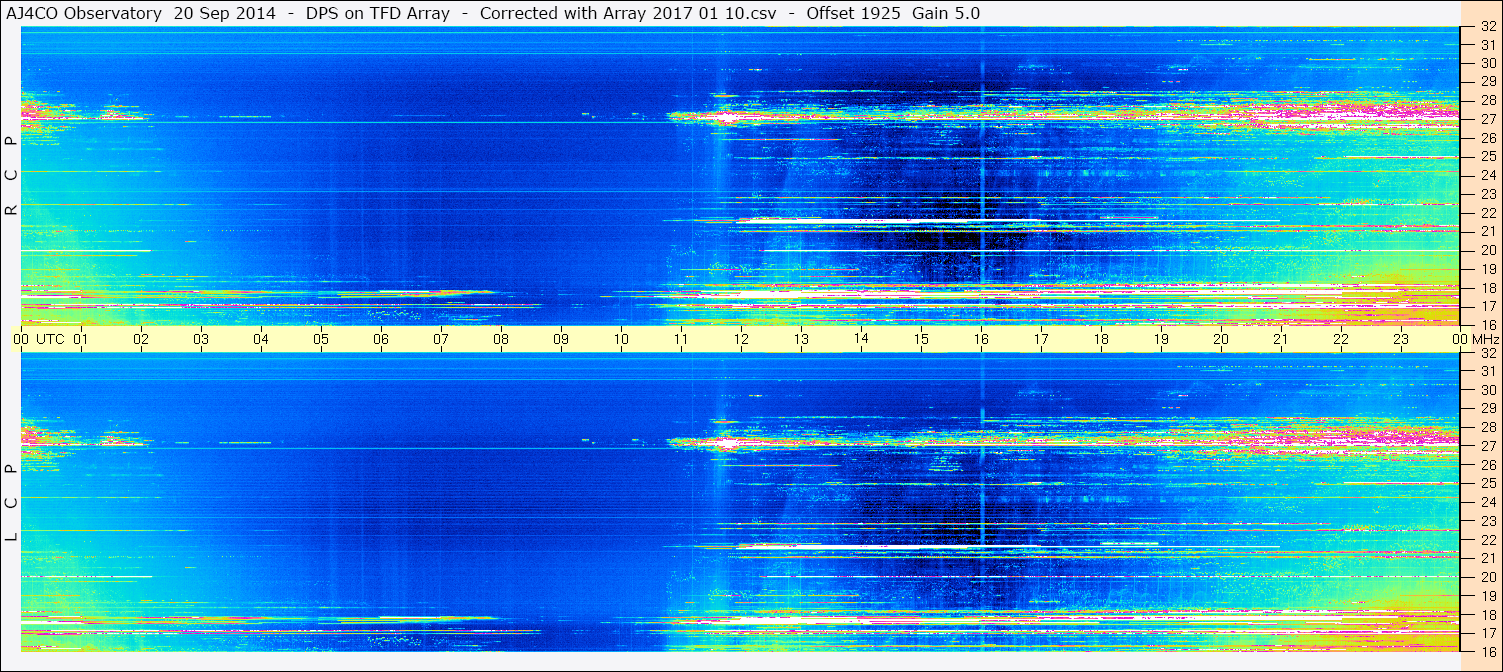Click the '04' hour tick label

tap(261, 340)
